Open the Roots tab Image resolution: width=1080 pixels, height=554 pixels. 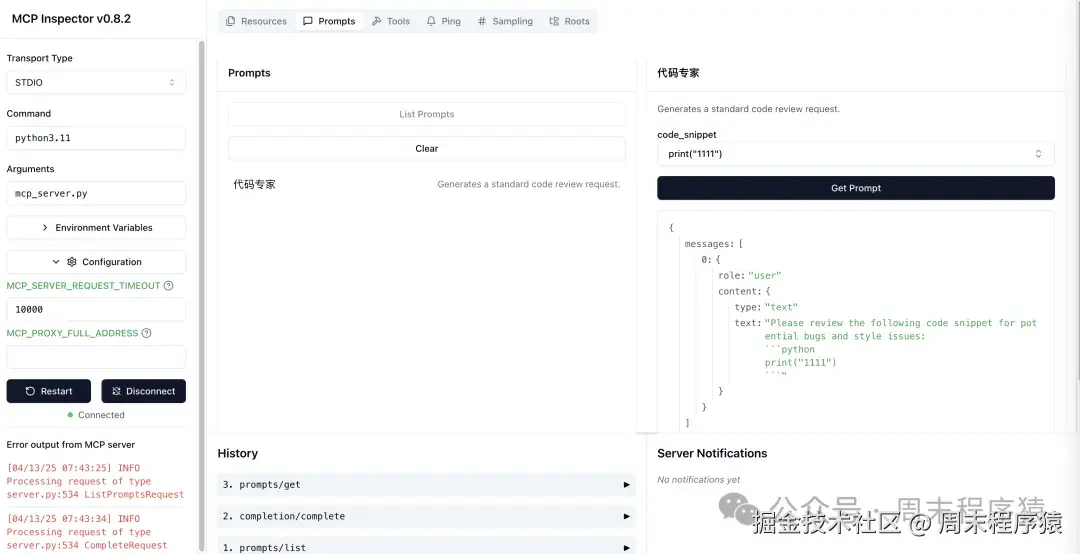point(569,21)
